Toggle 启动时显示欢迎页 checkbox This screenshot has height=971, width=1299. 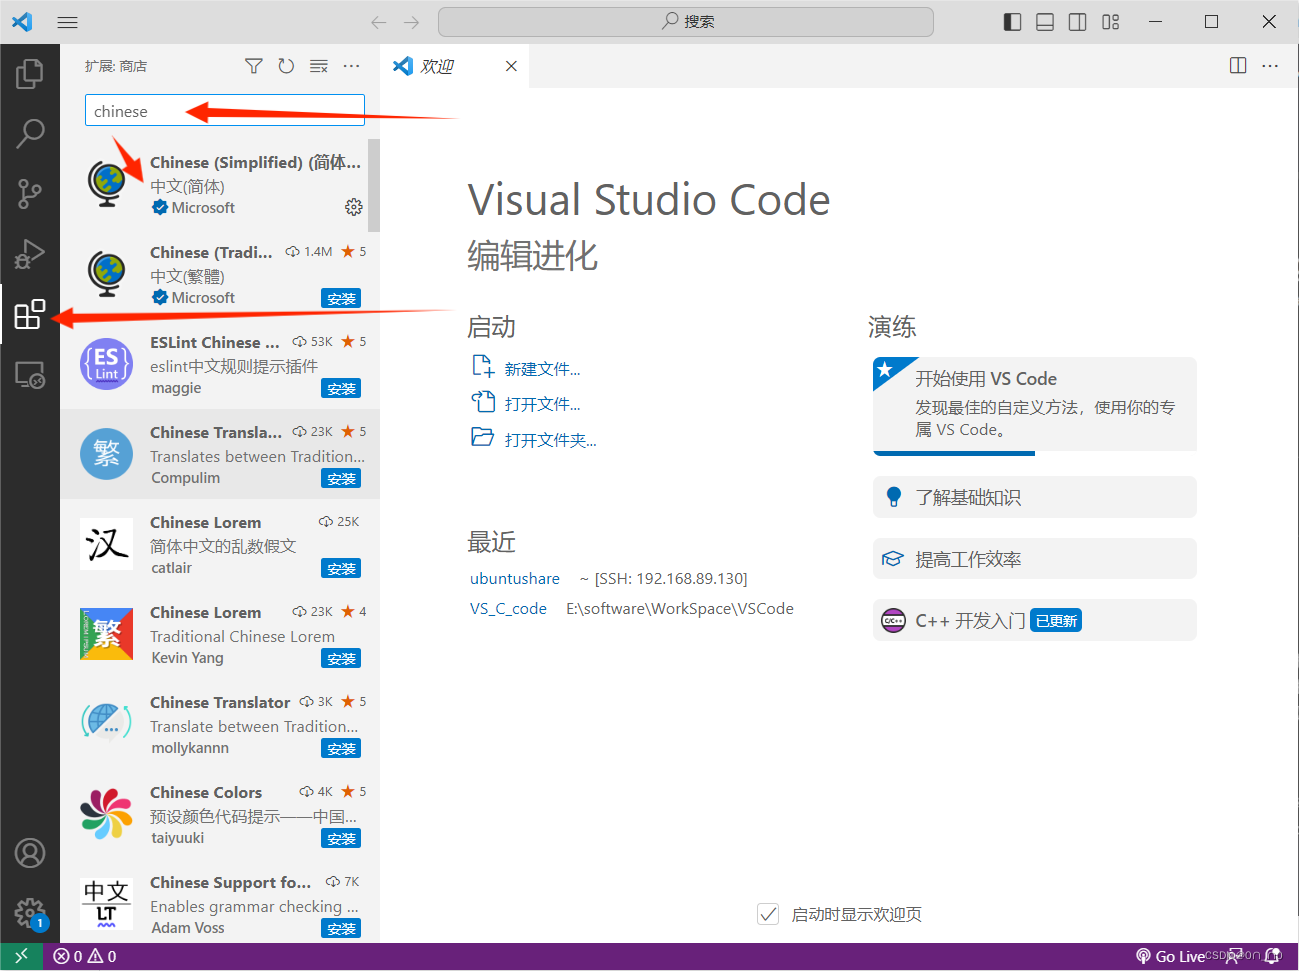click(768, 914)
